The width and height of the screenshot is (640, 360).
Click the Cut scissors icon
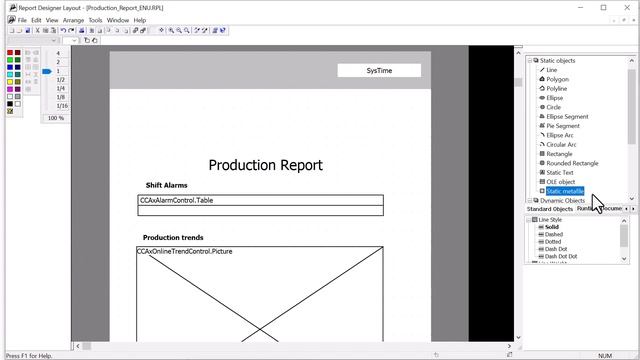click(x=37, y=31)
